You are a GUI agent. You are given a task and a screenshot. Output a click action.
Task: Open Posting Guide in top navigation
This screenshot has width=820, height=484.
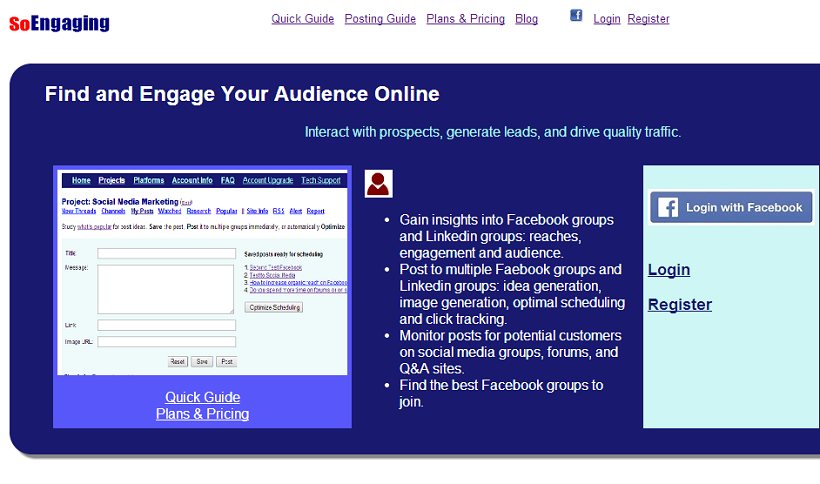tap(380, 19)
